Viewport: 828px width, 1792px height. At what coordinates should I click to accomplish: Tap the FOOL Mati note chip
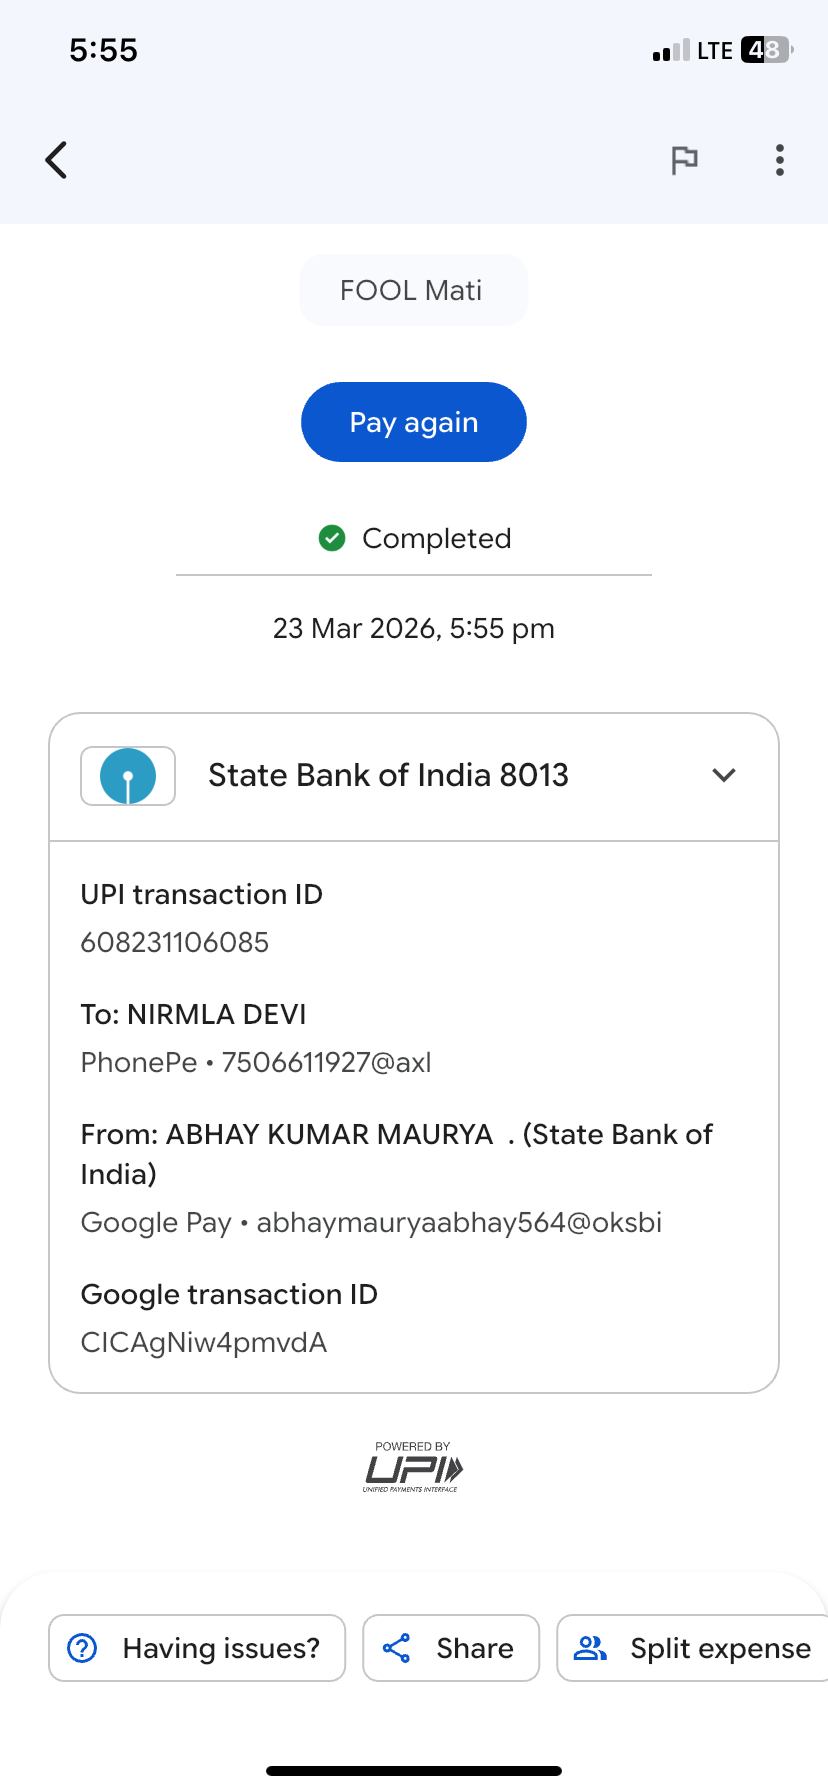click(x=413, y=290)
